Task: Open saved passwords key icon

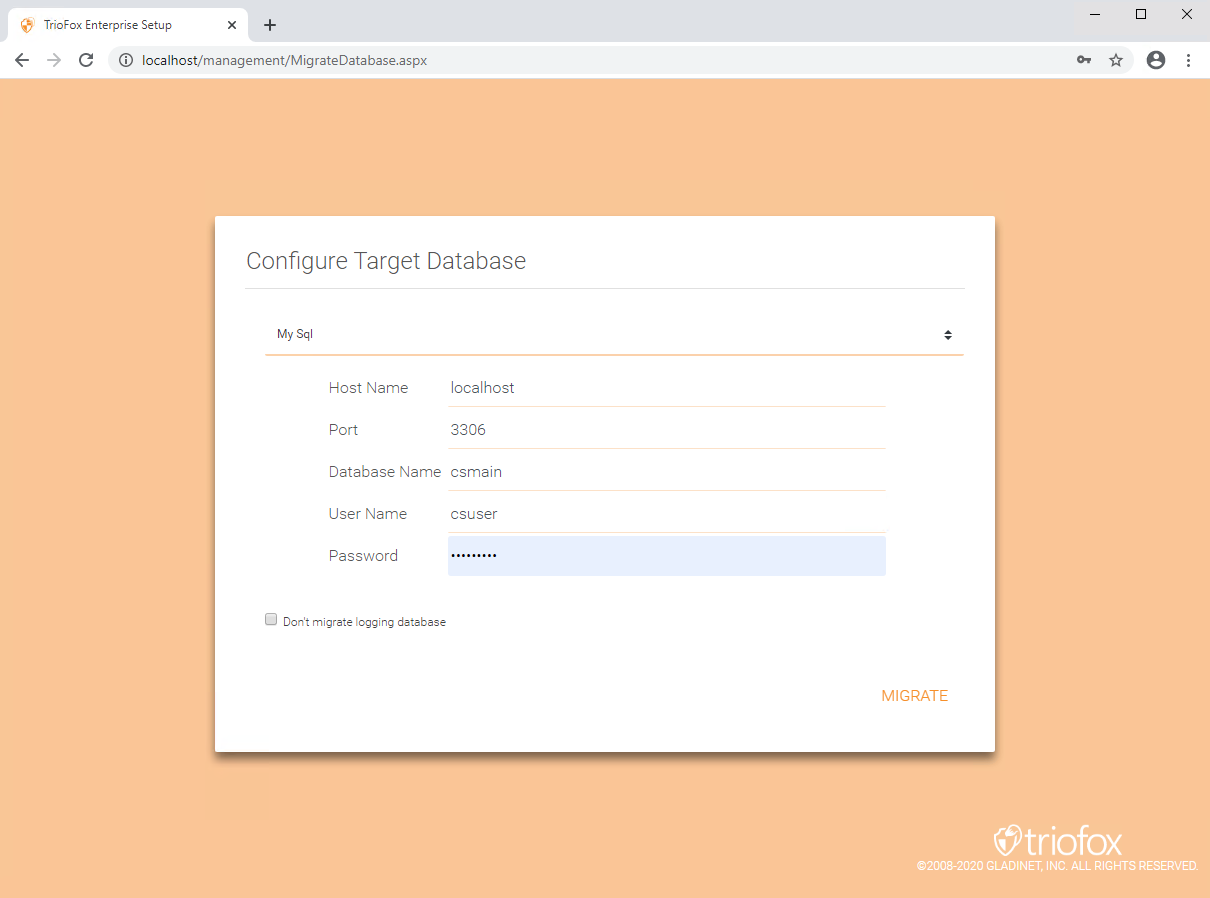Action: (1084, 60)
